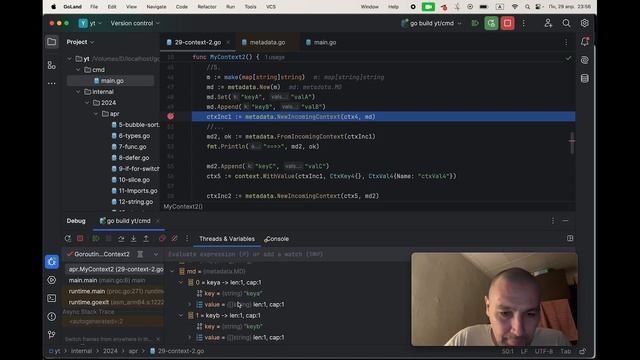
Task: Open the Services sidebar icon
Action: click(x=52, y=280)
